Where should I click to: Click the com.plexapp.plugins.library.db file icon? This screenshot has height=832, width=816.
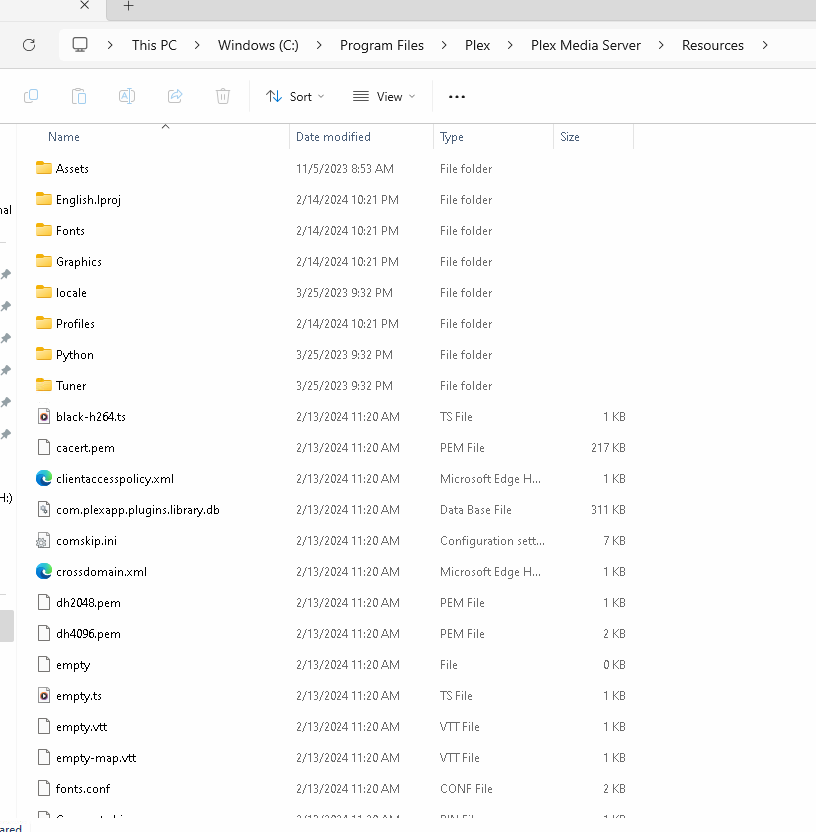[44, 510]
